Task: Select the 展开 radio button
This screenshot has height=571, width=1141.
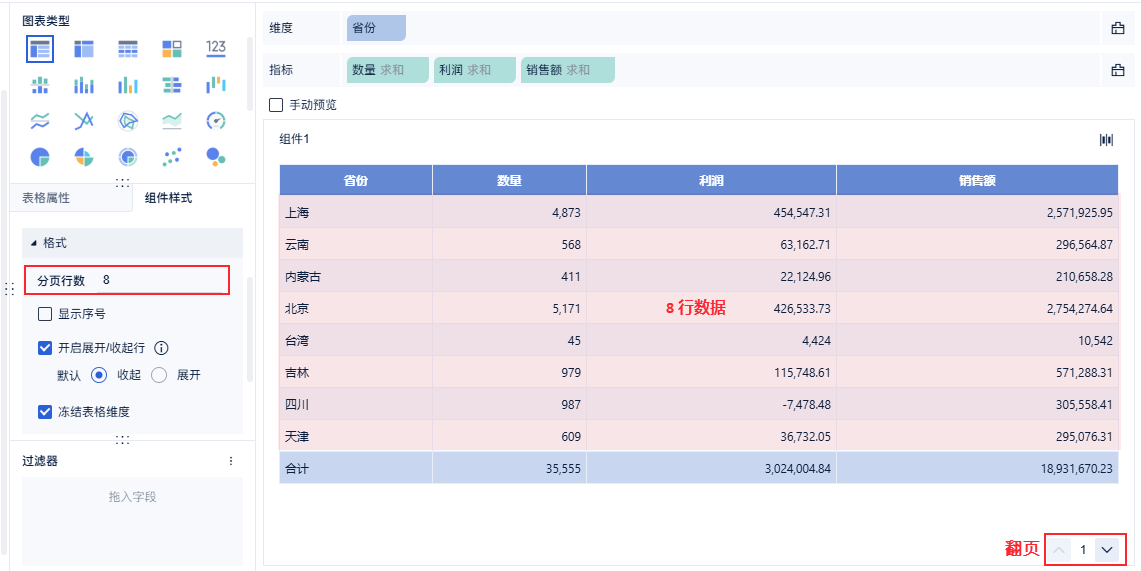Action: click(x=159, y=375)
